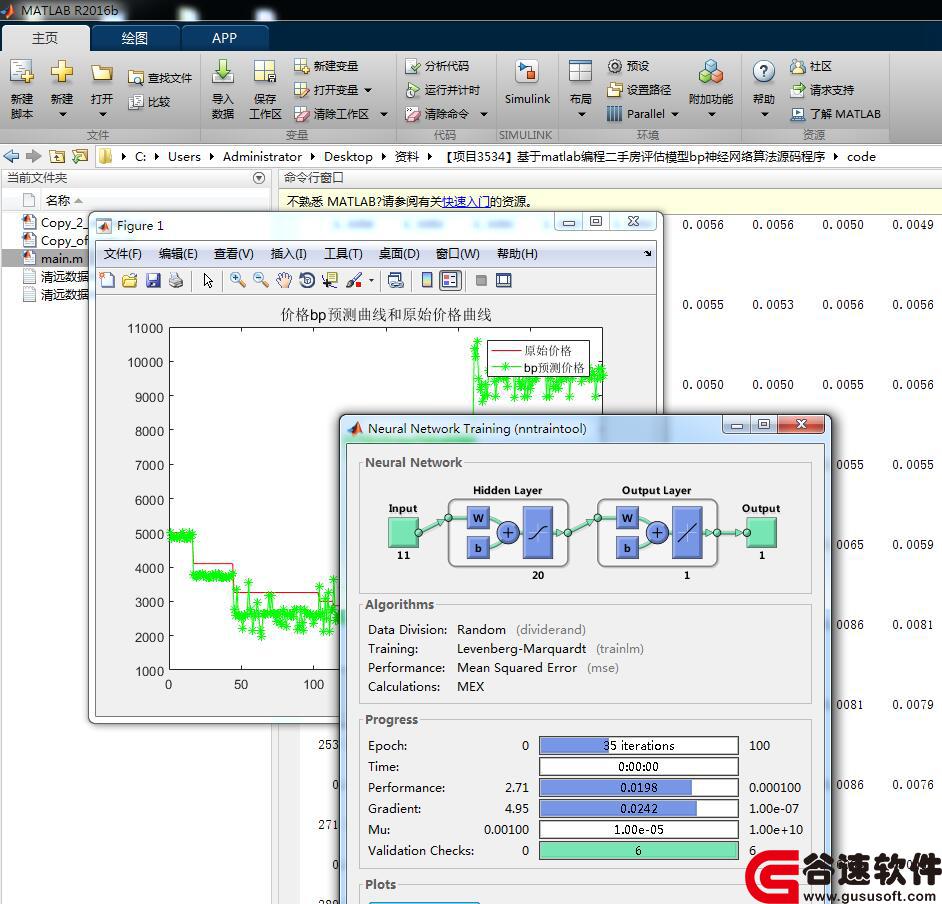Sort files by the 名称 column header
The image size is (942, 904).
coord(58,201)
